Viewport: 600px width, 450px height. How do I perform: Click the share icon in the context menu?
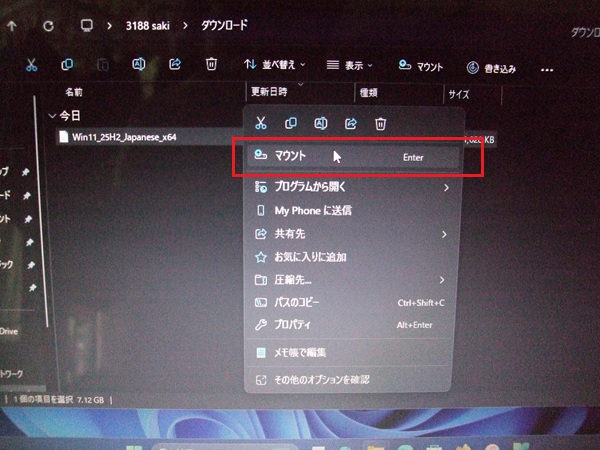click(x=351, y=123)
